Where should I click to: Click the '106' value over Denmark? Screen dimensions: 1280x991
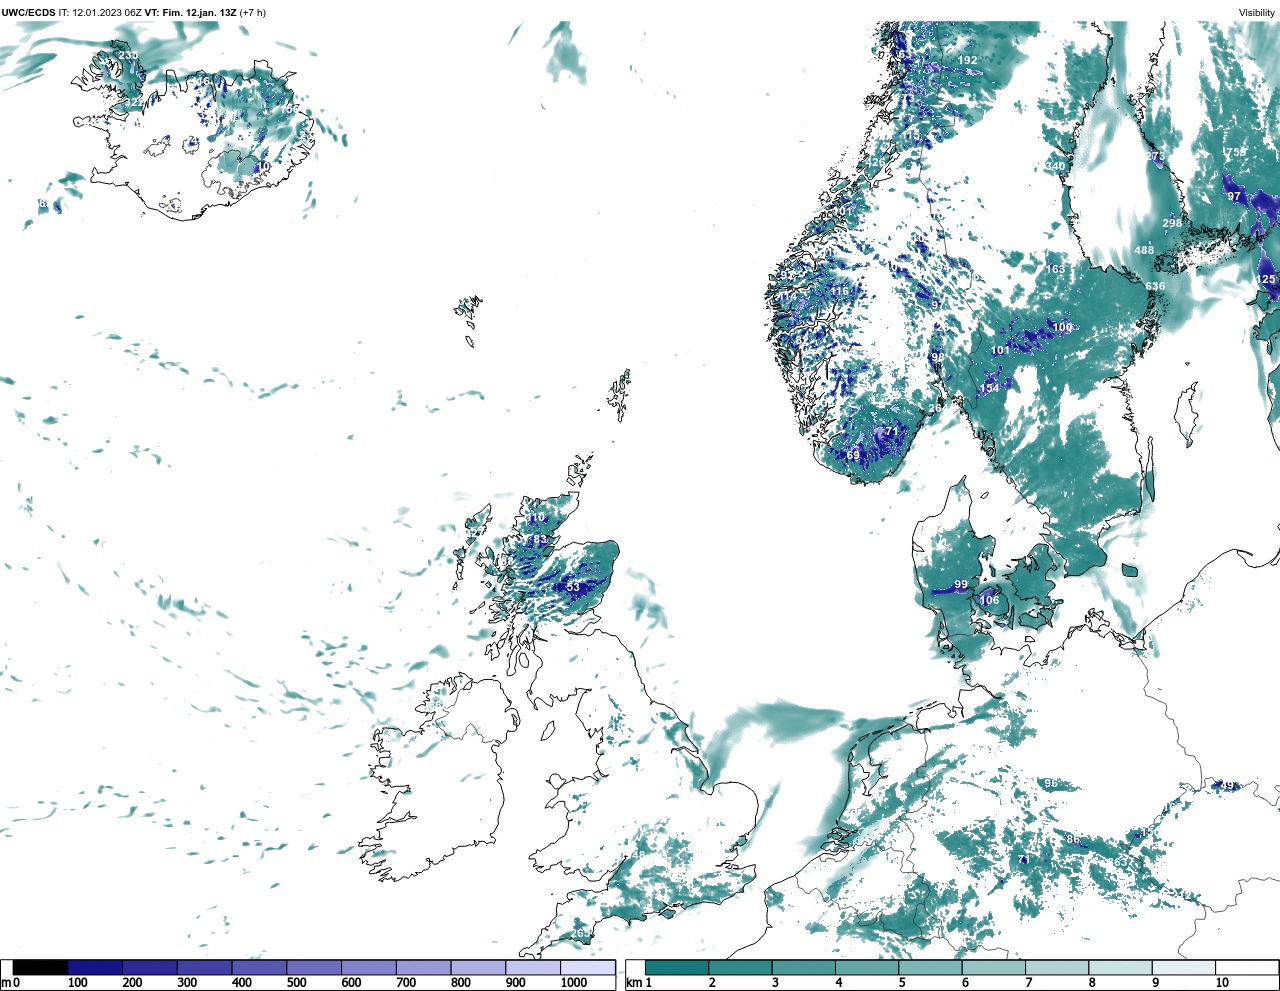[989, 600]
